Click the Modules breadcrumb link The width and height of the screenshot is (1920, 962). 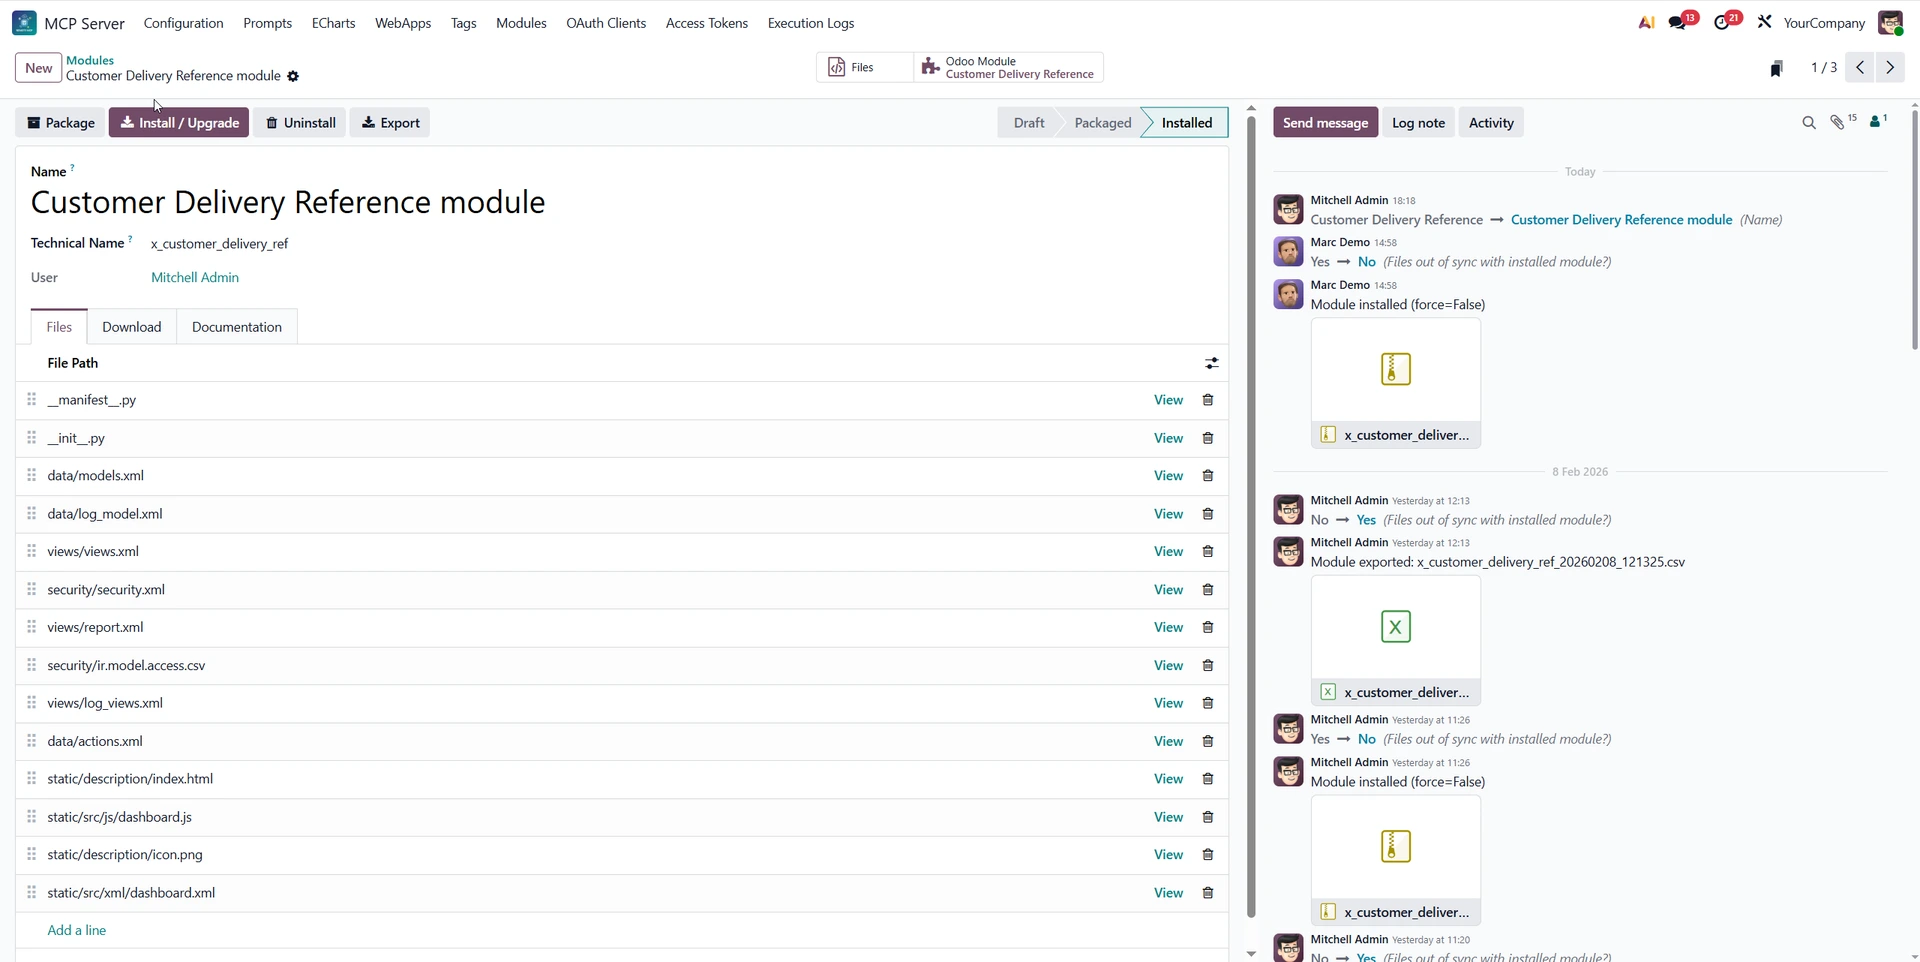tap(90, 60)
